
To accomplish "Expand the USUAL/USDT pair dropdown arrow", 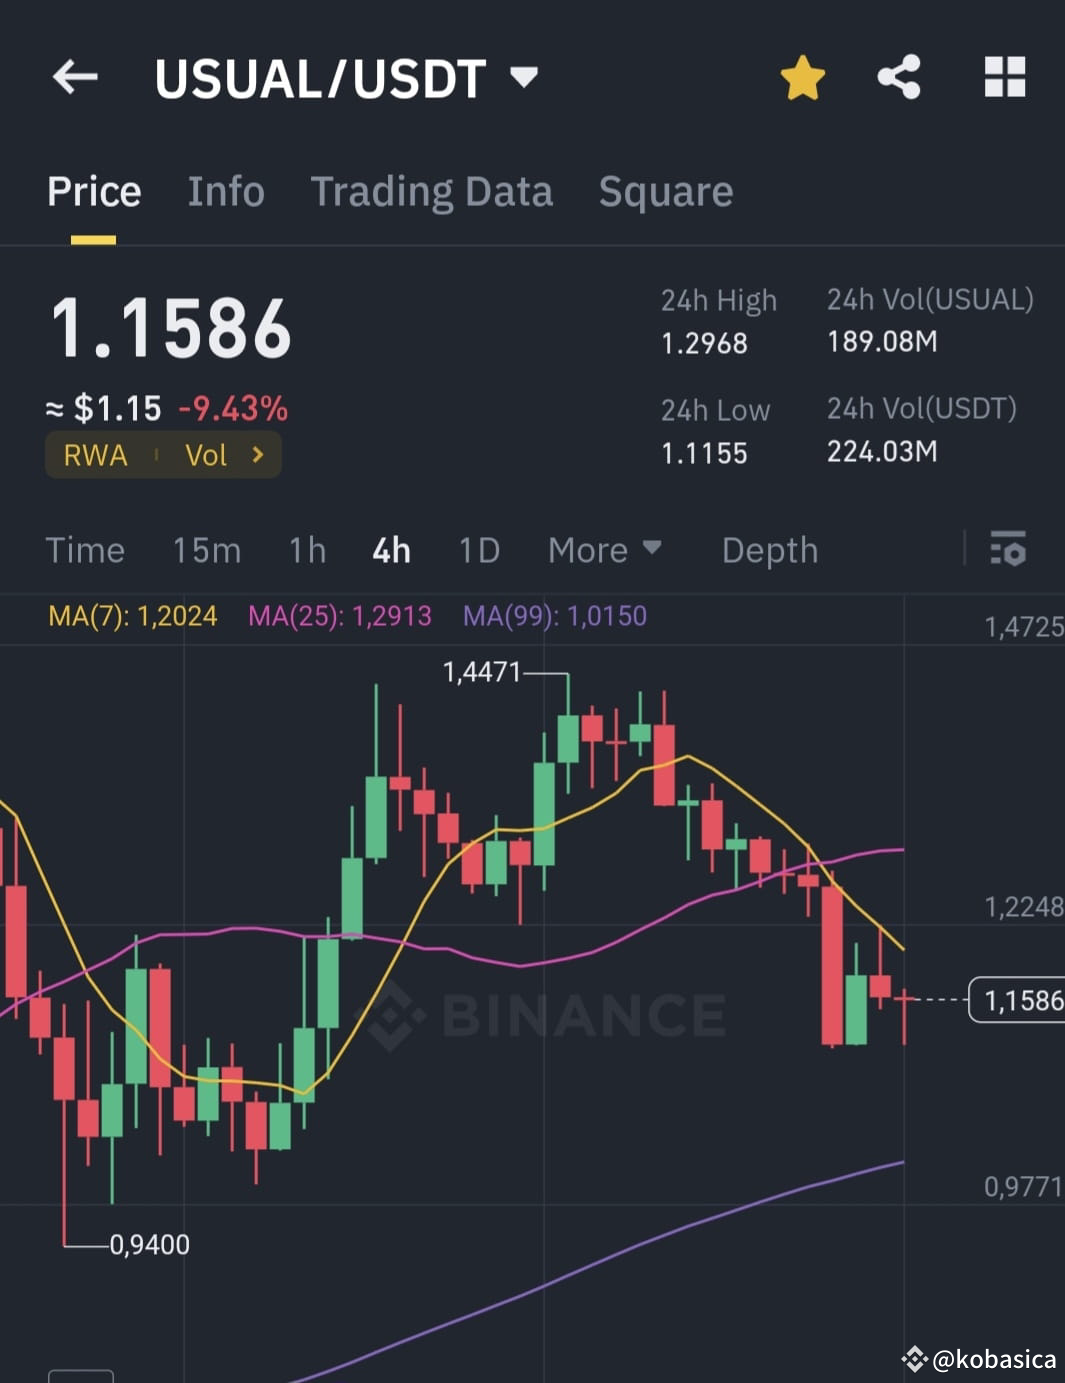I will click(524, 76).
